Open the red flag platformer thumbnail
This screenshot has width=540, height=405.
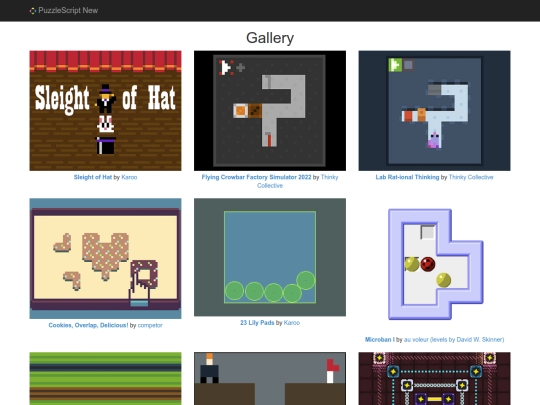pyautogui.click(x=270, y=378)
